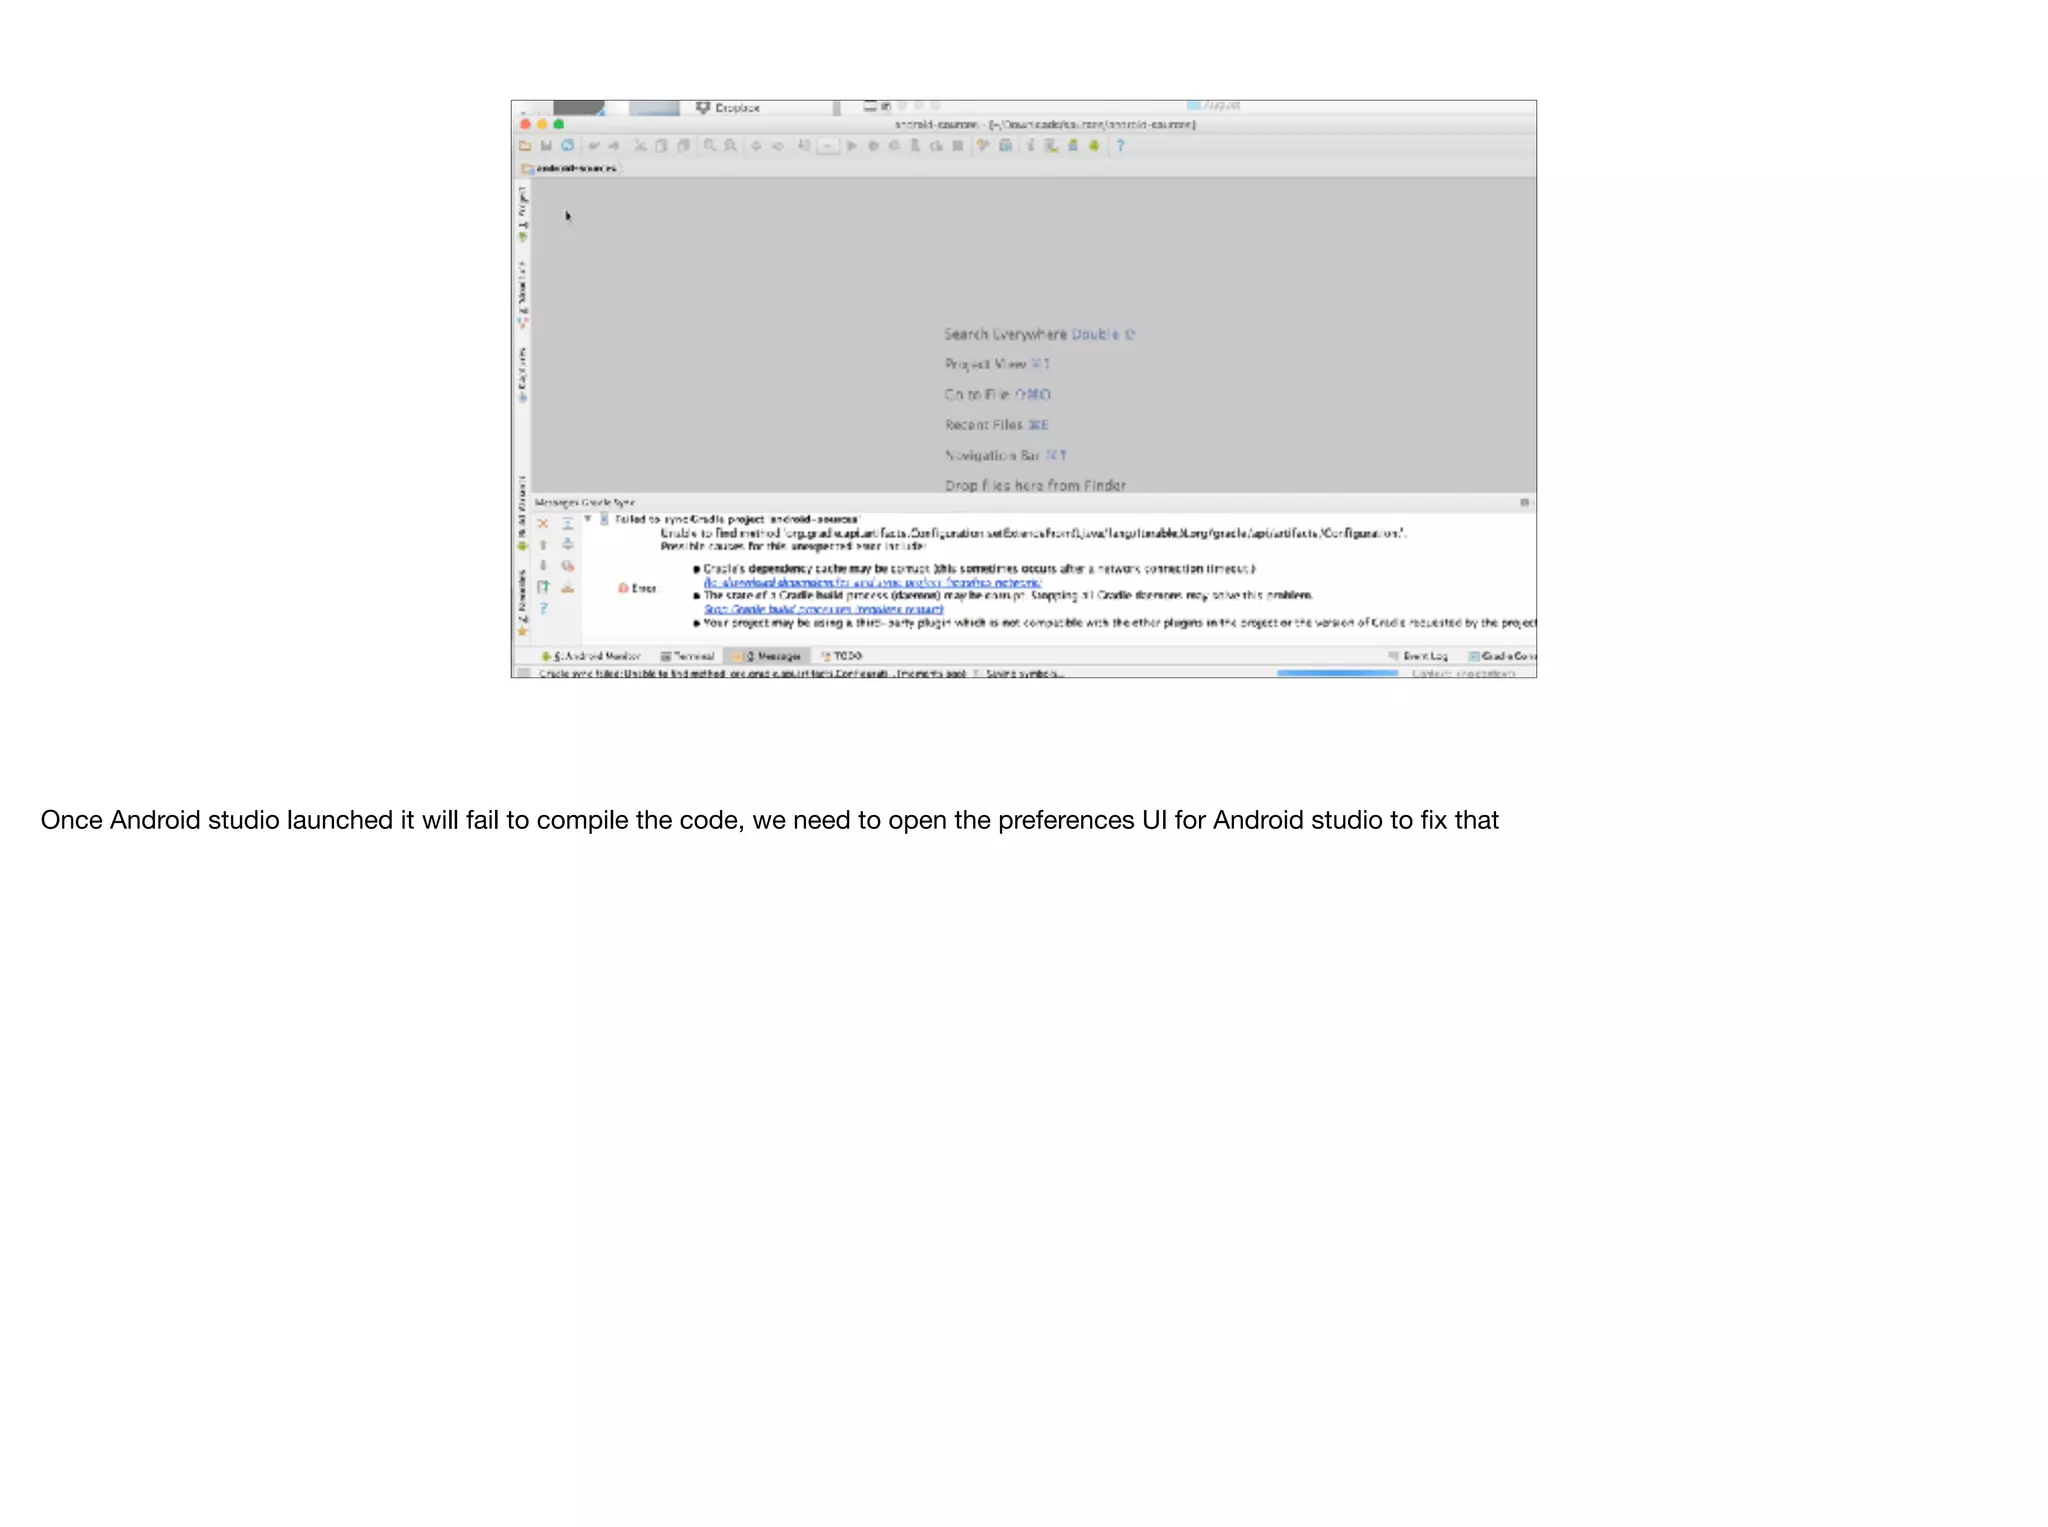The height and width of the screenshot is (1527, 2048).
Task: Open the TODO tool window tab
Action: (842, 656)
